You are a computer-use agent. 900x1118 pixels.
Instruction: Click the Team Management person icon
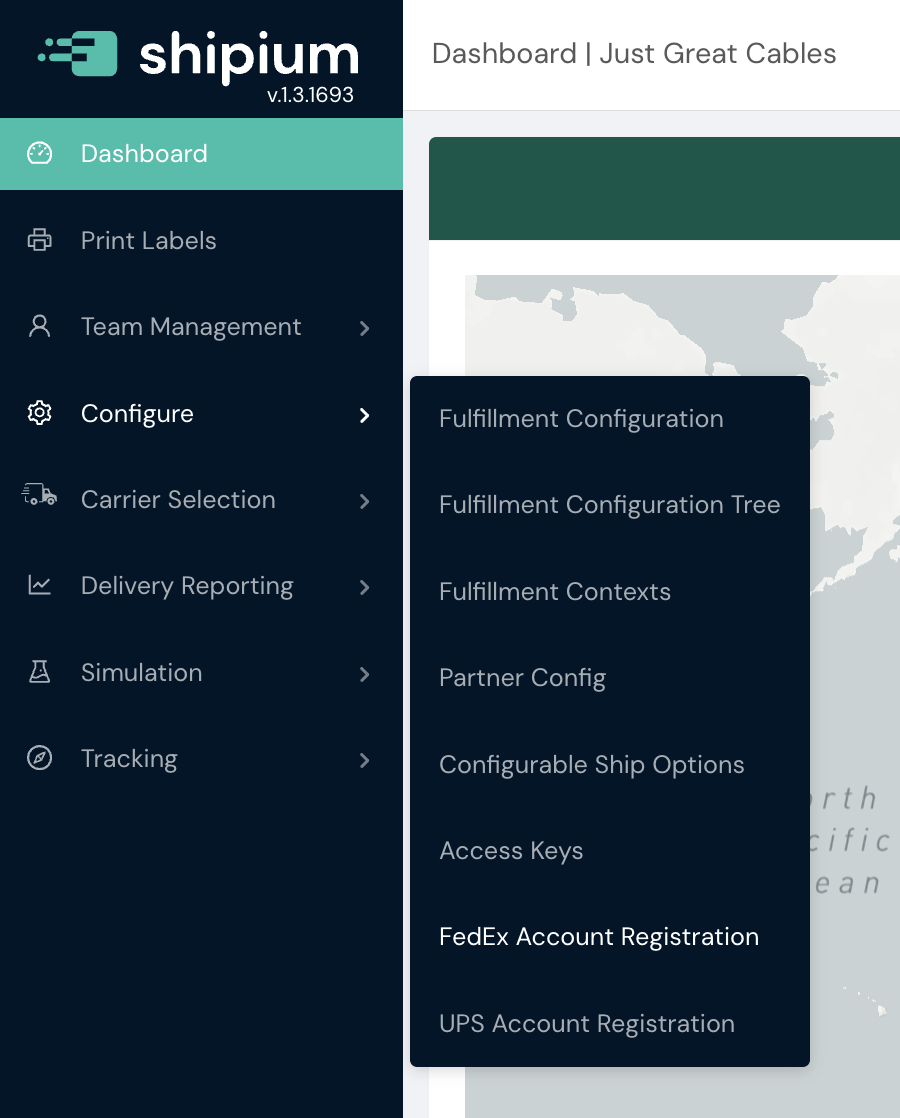click(39, 327)
